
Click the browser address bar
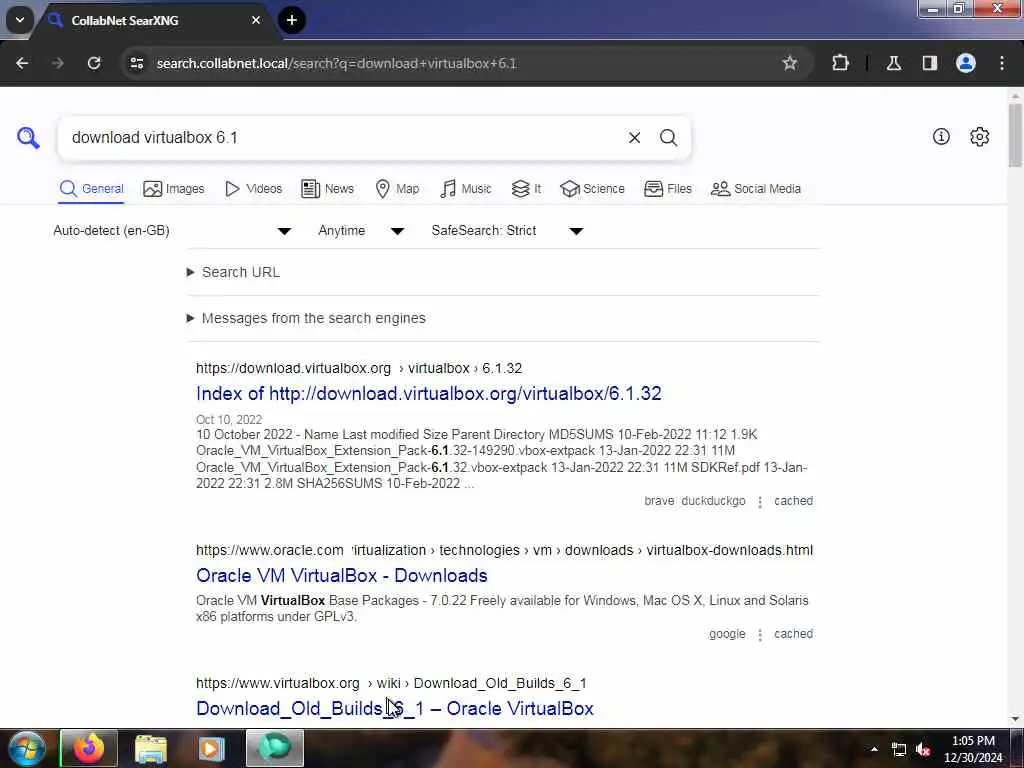click(457, 63)
